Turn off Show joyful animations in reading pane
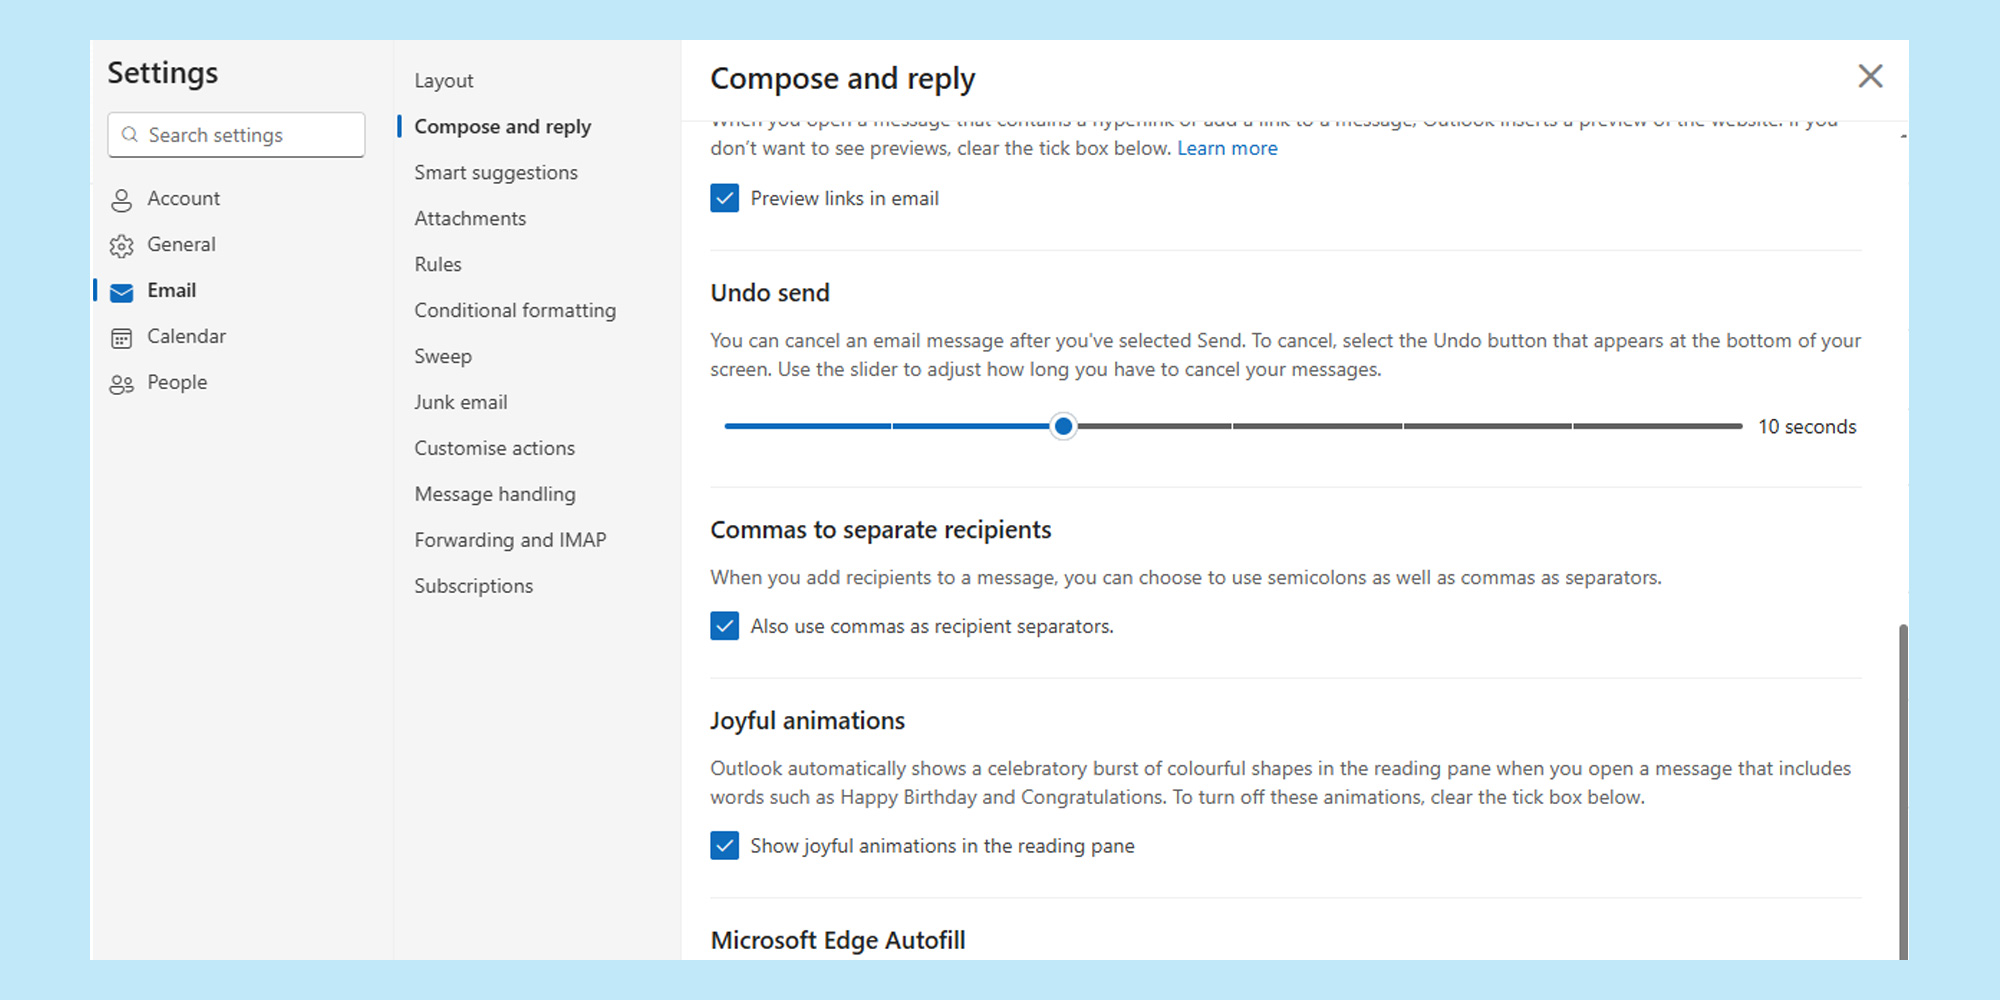 724,846
